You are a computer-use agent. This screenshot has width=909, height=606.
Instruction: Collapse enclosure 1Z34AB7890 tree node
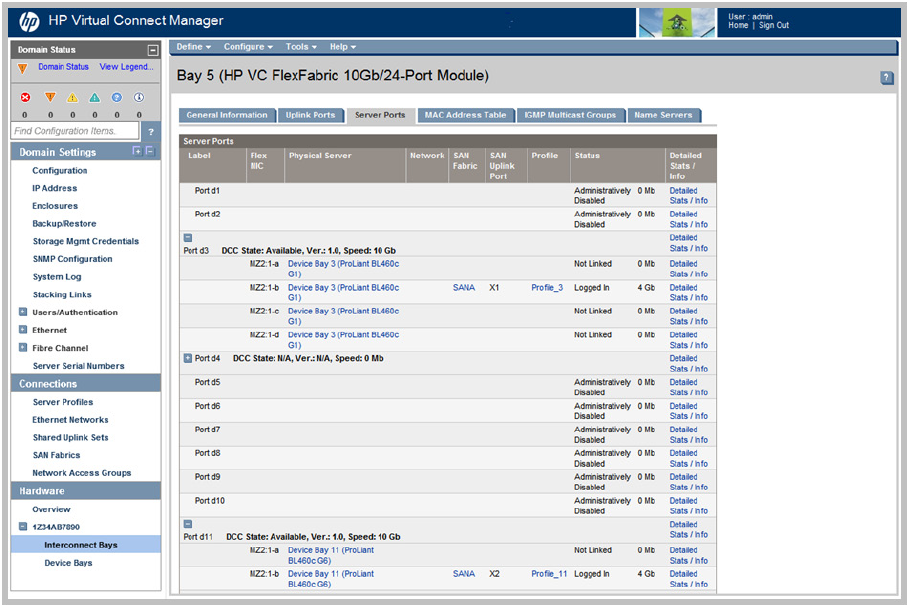[x=23, y=527]
